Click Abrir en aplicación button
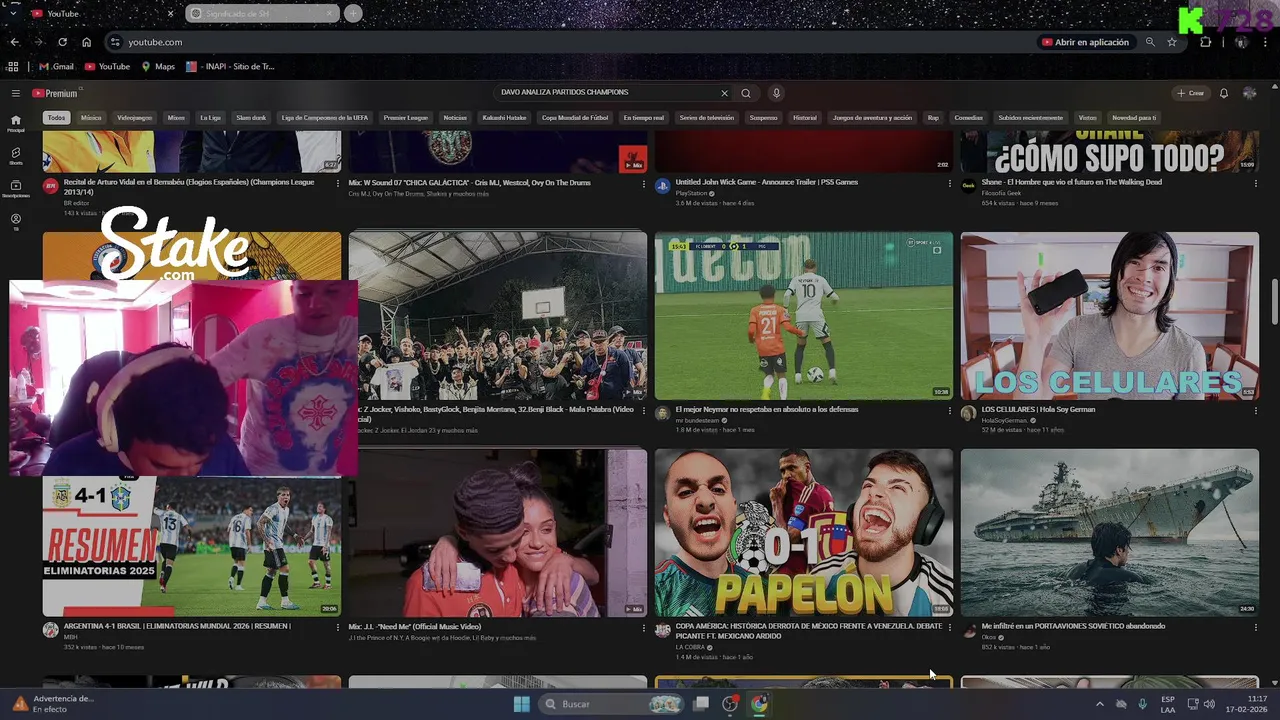Image resolution: width=1280 pixels, height=720 pixels. pos(1086,42)
